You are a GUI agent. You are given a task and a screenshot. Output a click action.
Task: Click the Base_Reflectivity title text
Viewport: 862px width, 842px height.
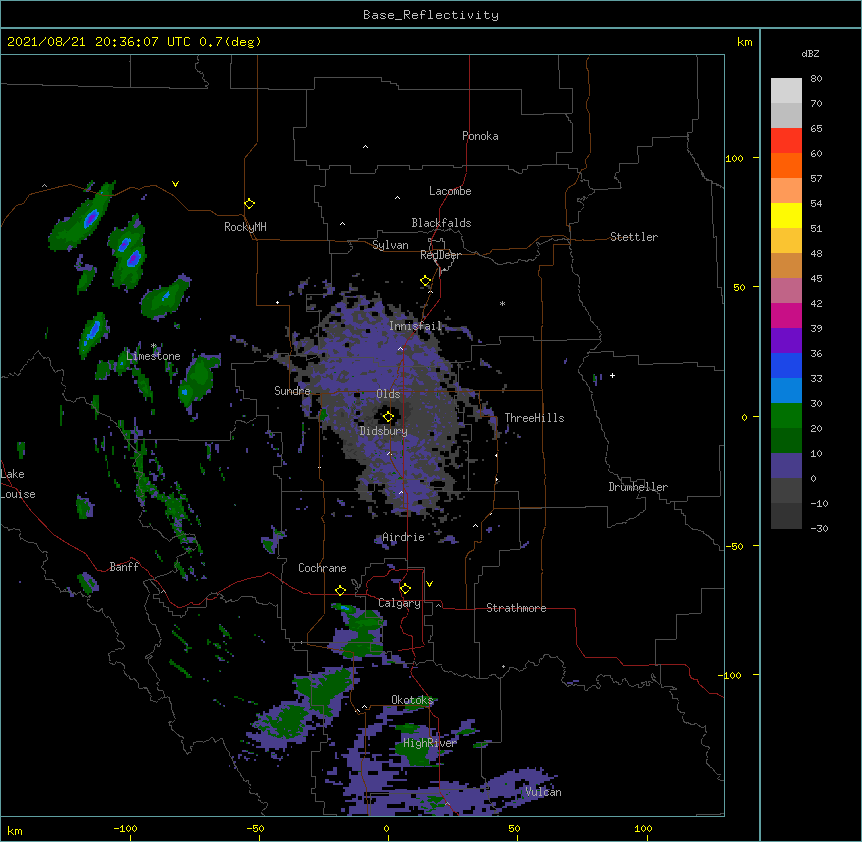click(x=431, y=15)
